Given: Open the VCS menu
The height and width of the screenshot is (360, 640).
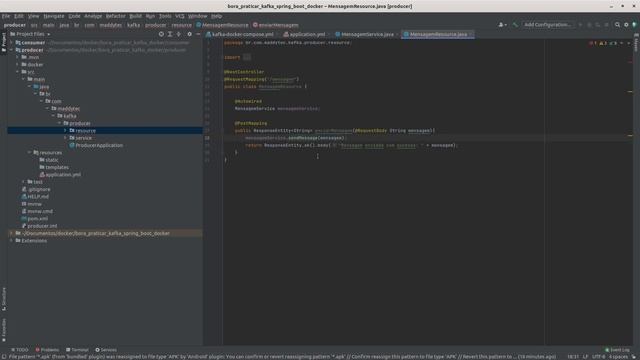Looking at the screenshot, I should 180,16.
